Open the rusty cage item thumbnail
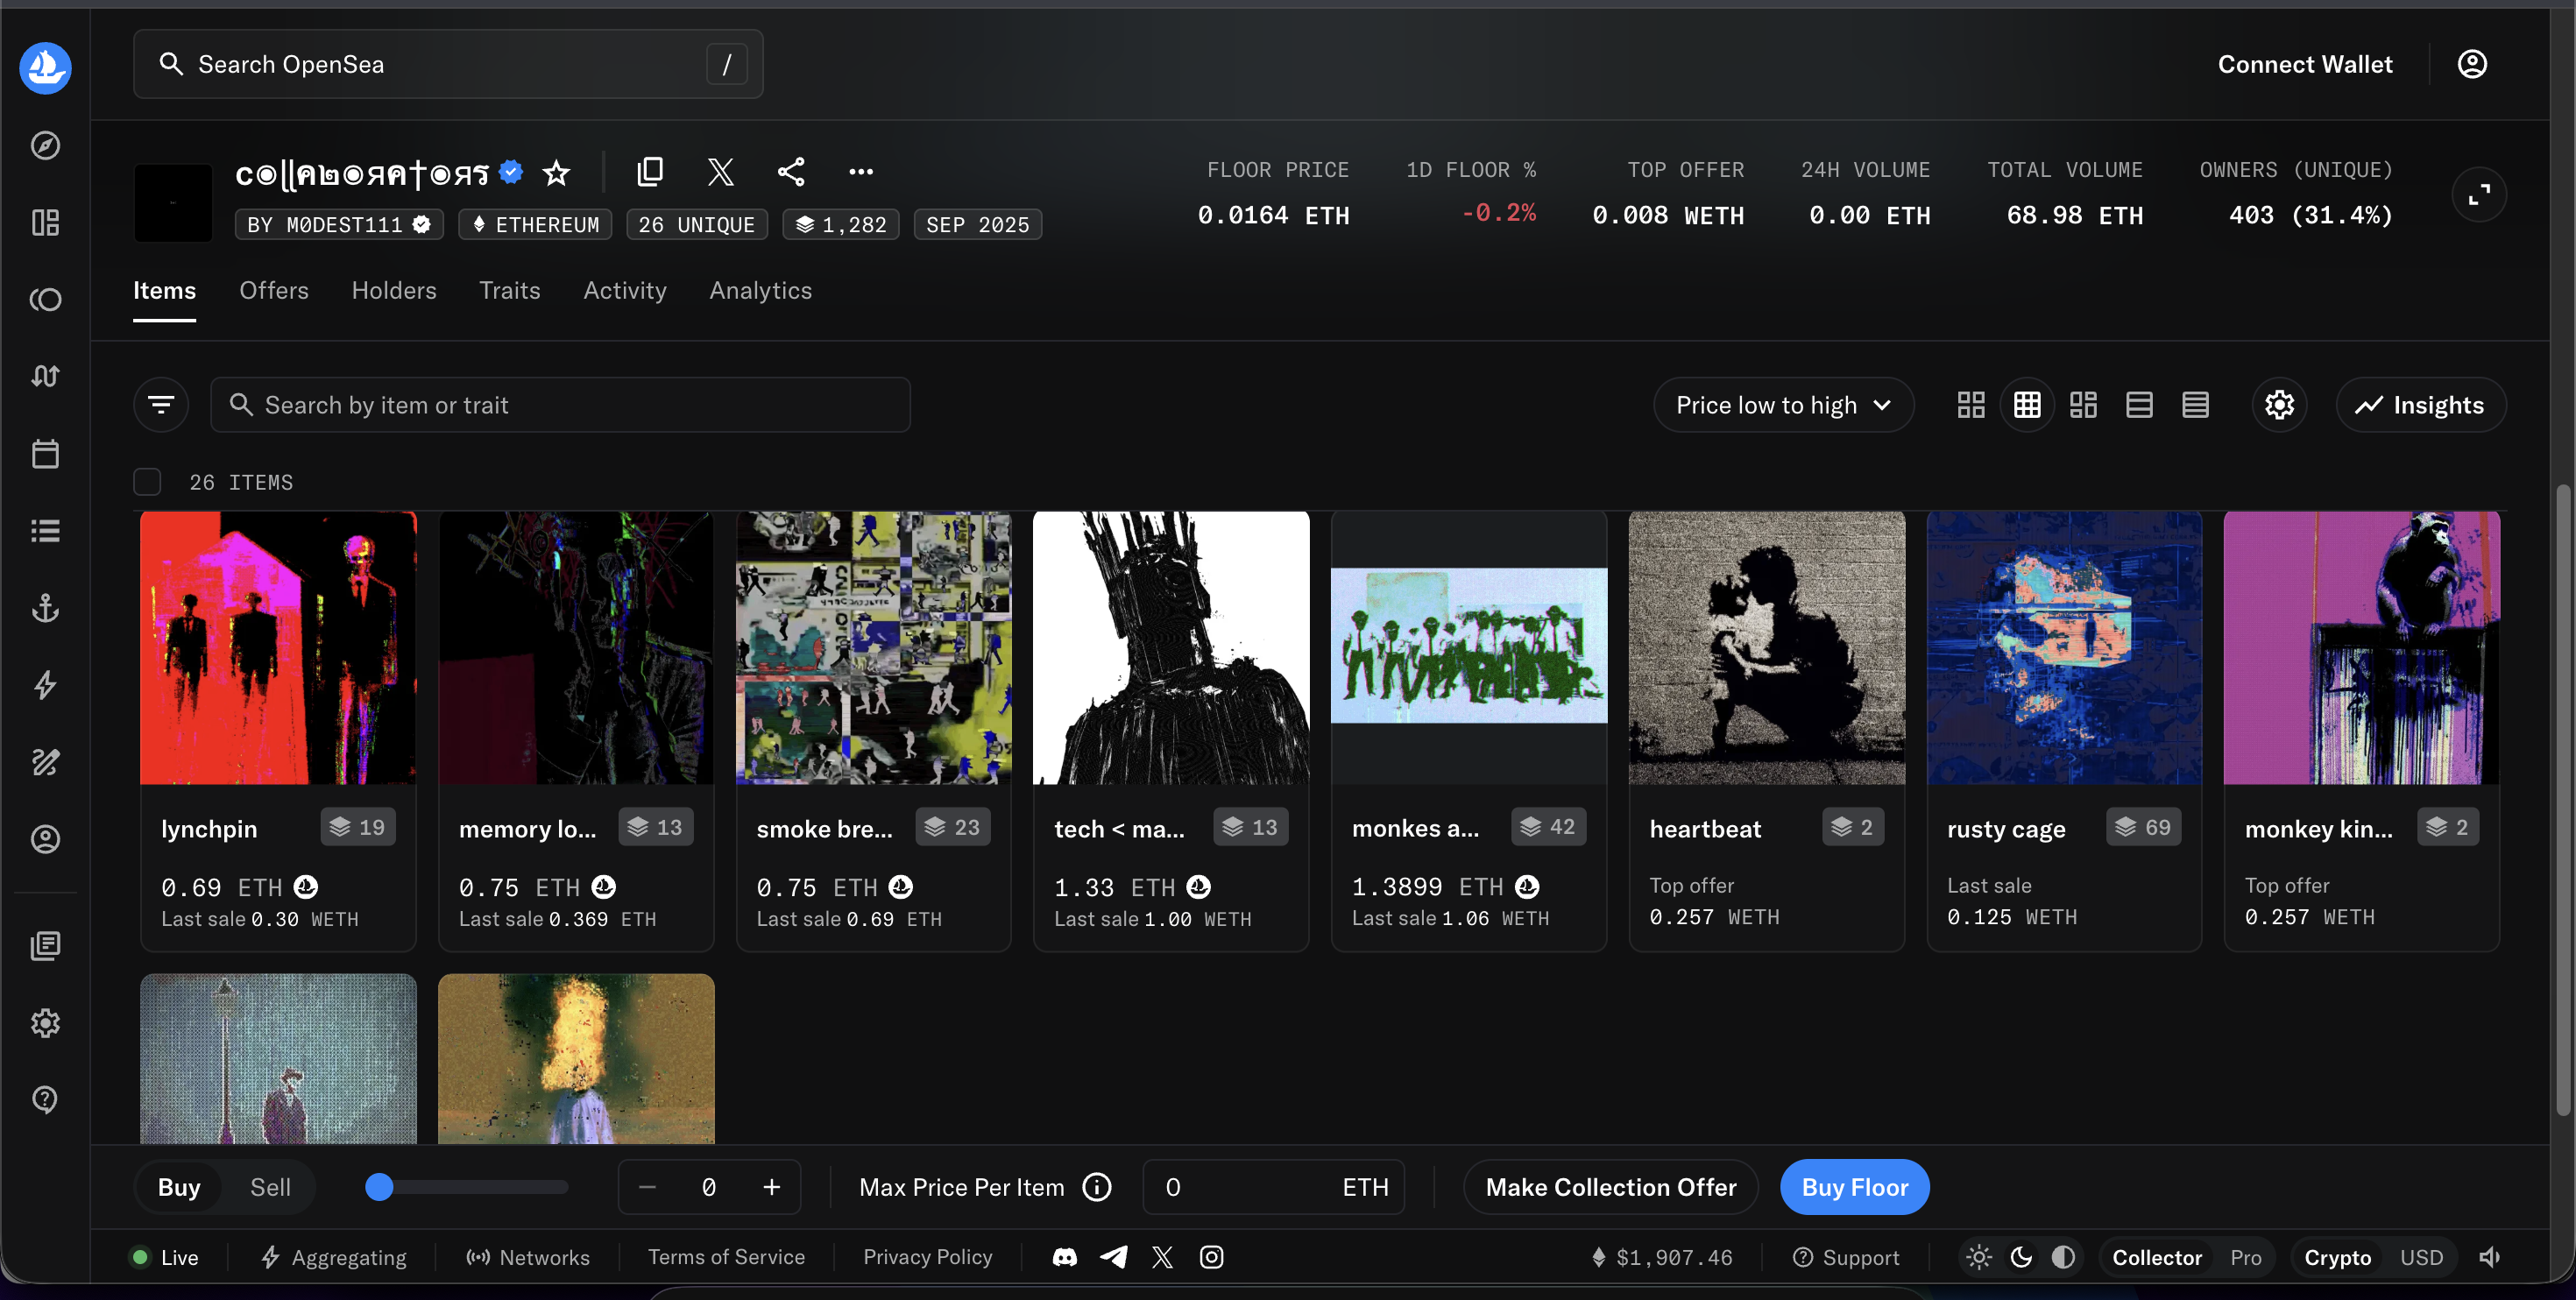 [x=2064, y=648]
